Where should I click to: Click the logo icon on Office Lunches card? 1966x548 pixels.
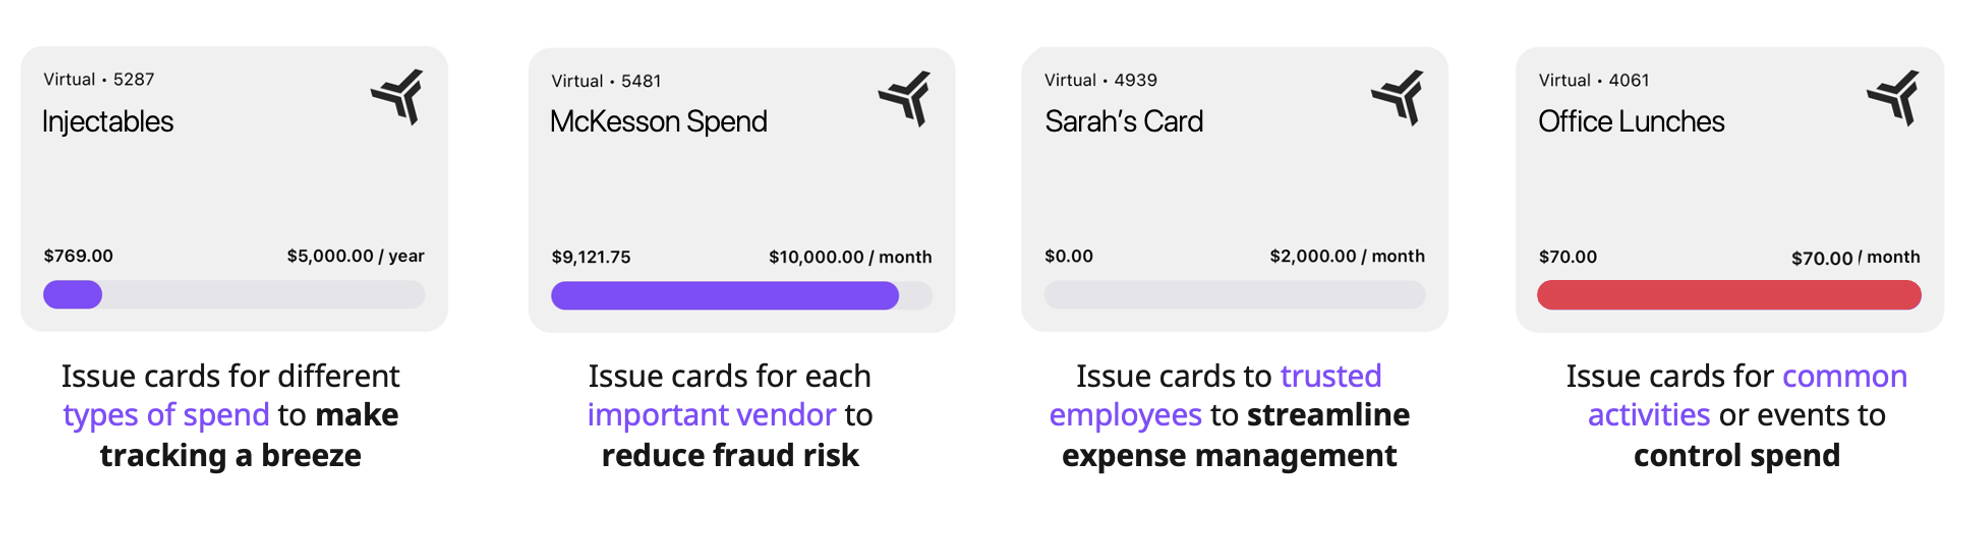tap(1893, 97)
